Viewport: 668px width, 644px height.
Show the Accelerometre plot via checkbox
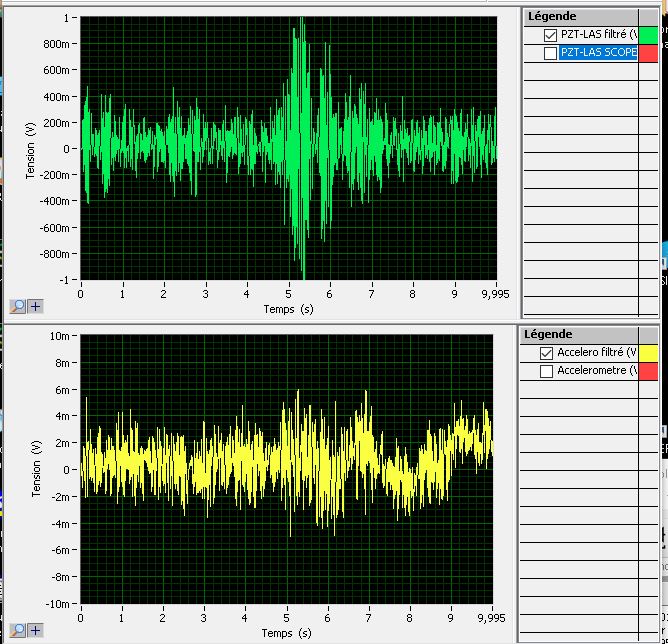point(546,371)
